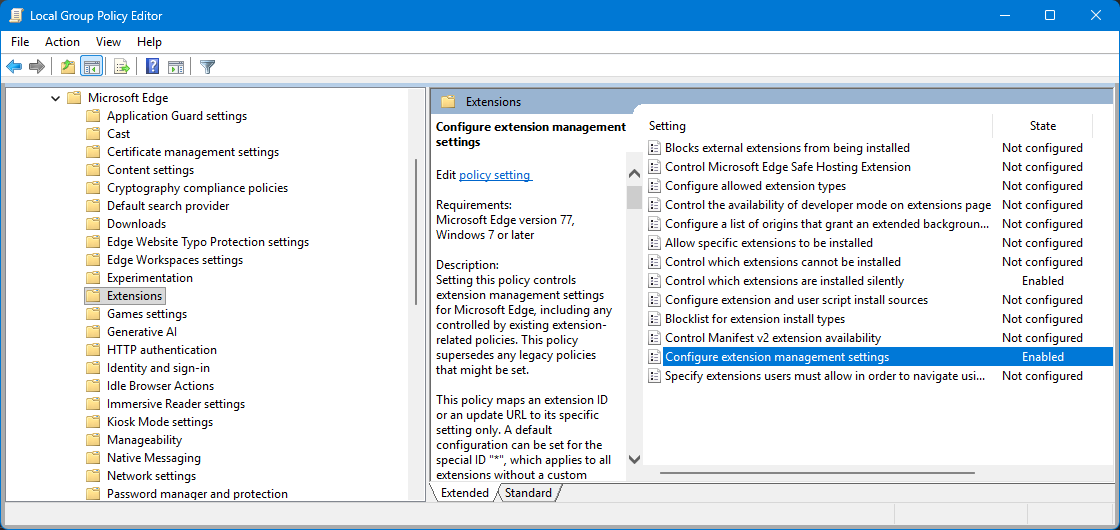Click the Back arrow toolbar icon
The width and height of the screenshot is (1120, 530).
[x=14, y=67]
